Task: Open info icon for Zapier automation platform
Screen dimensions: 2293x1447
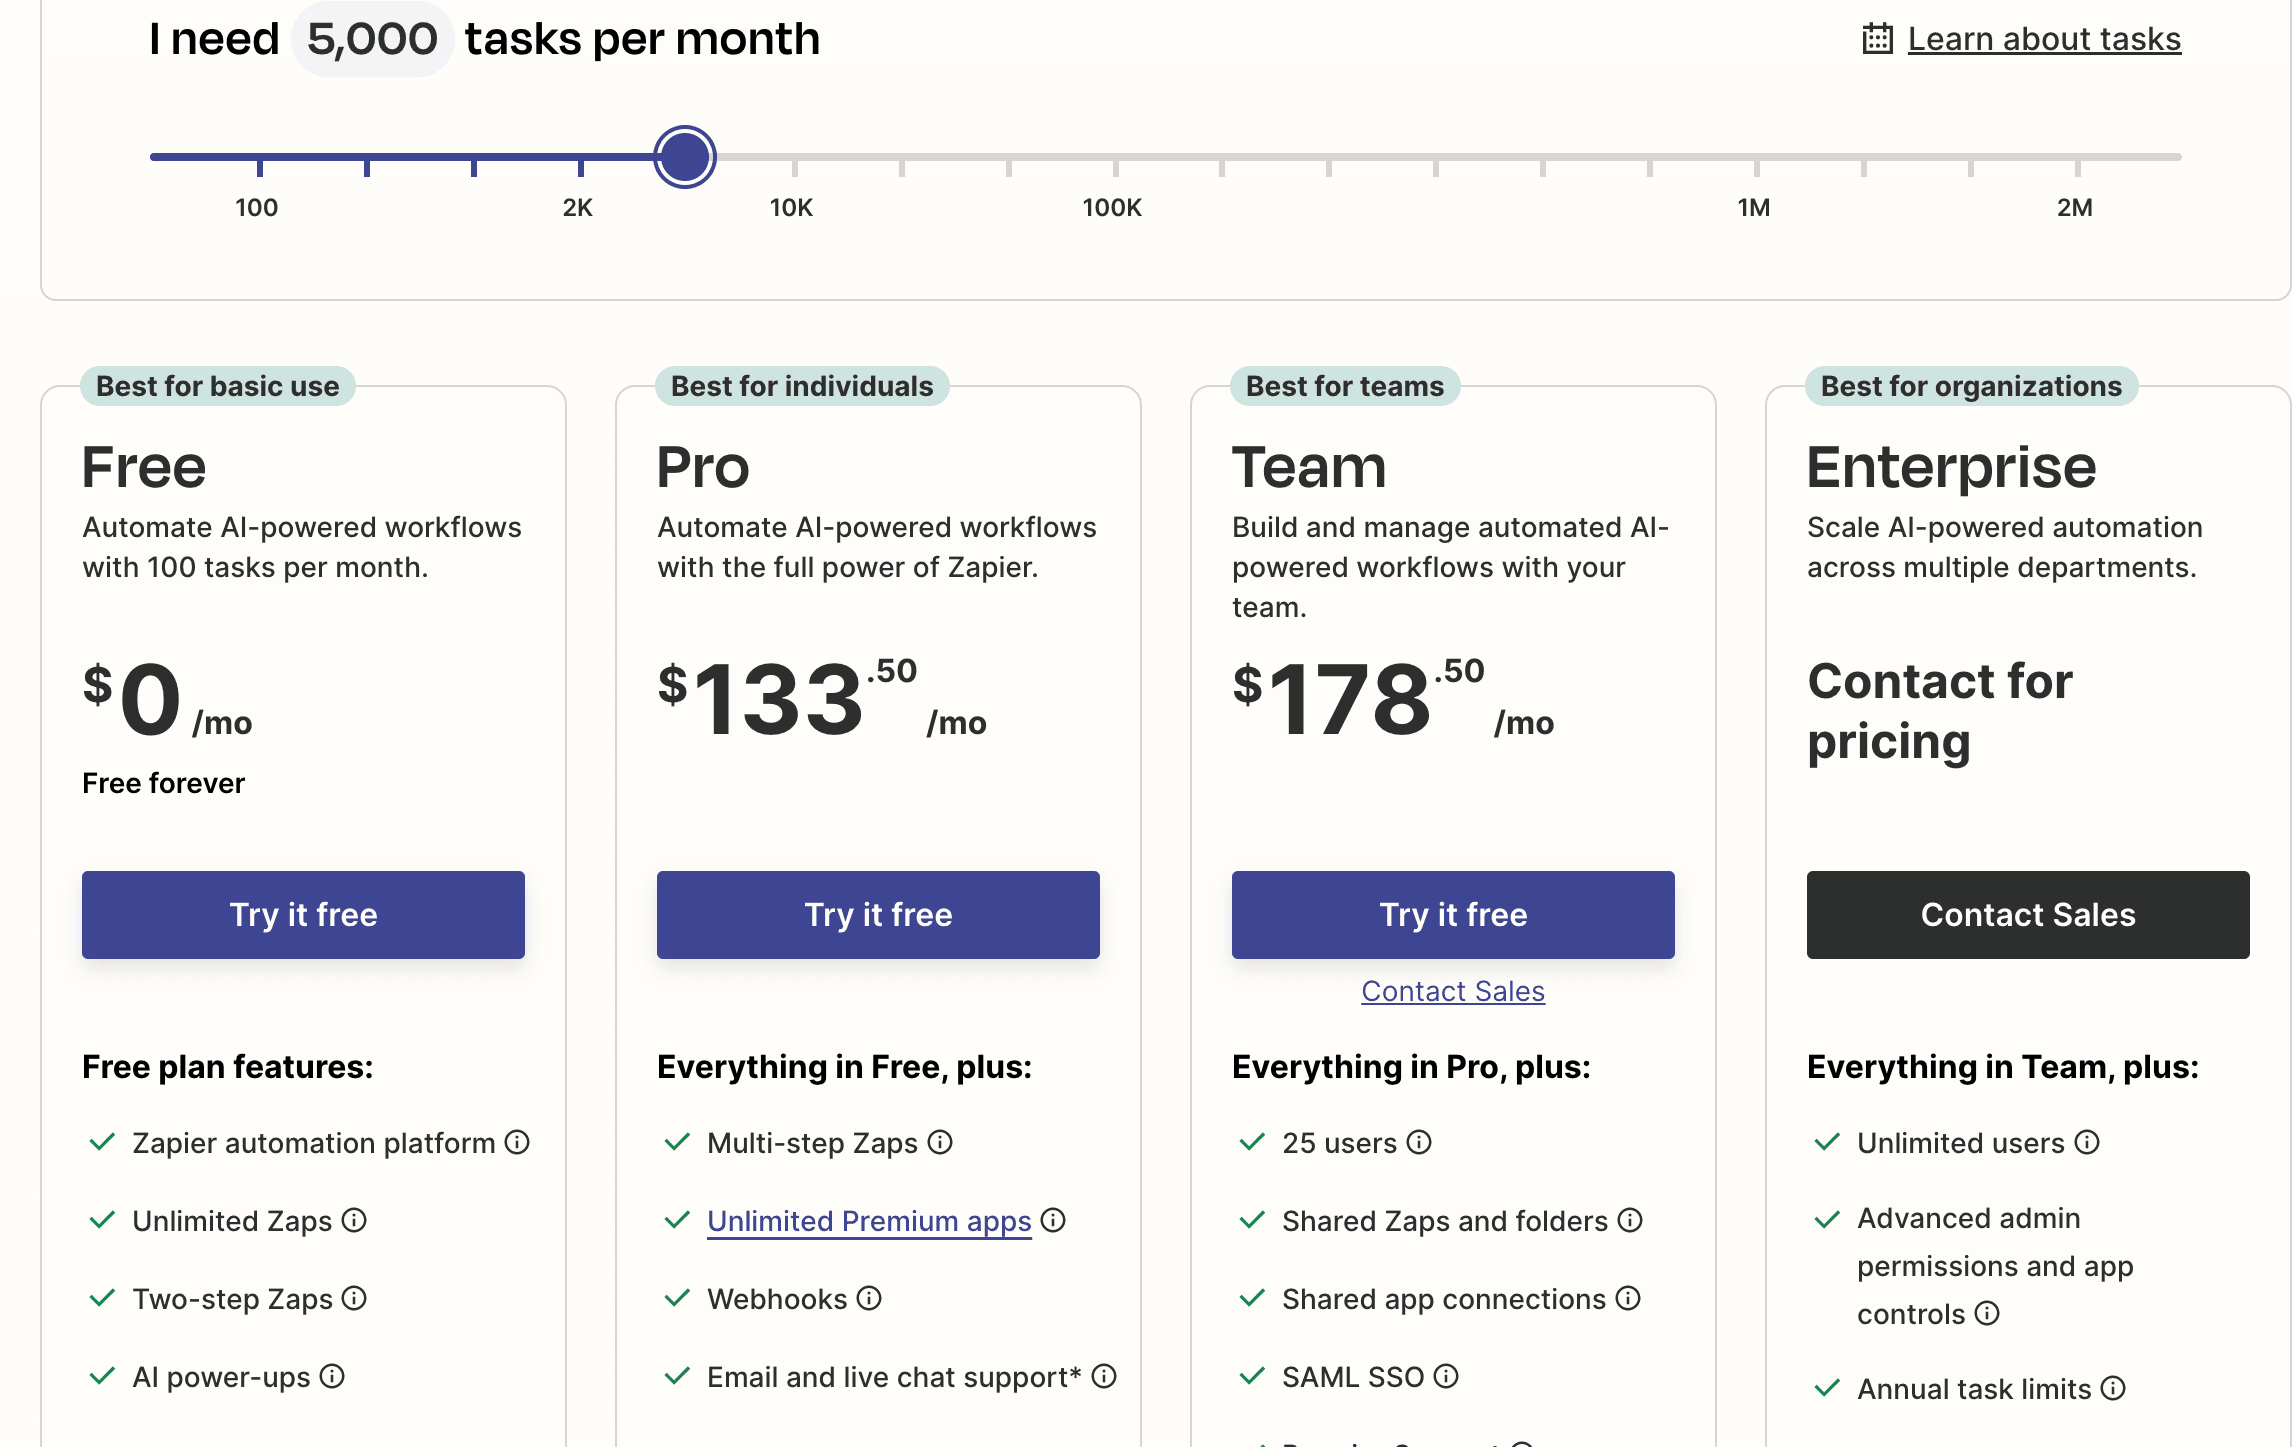Action: tap(517, 1142)
